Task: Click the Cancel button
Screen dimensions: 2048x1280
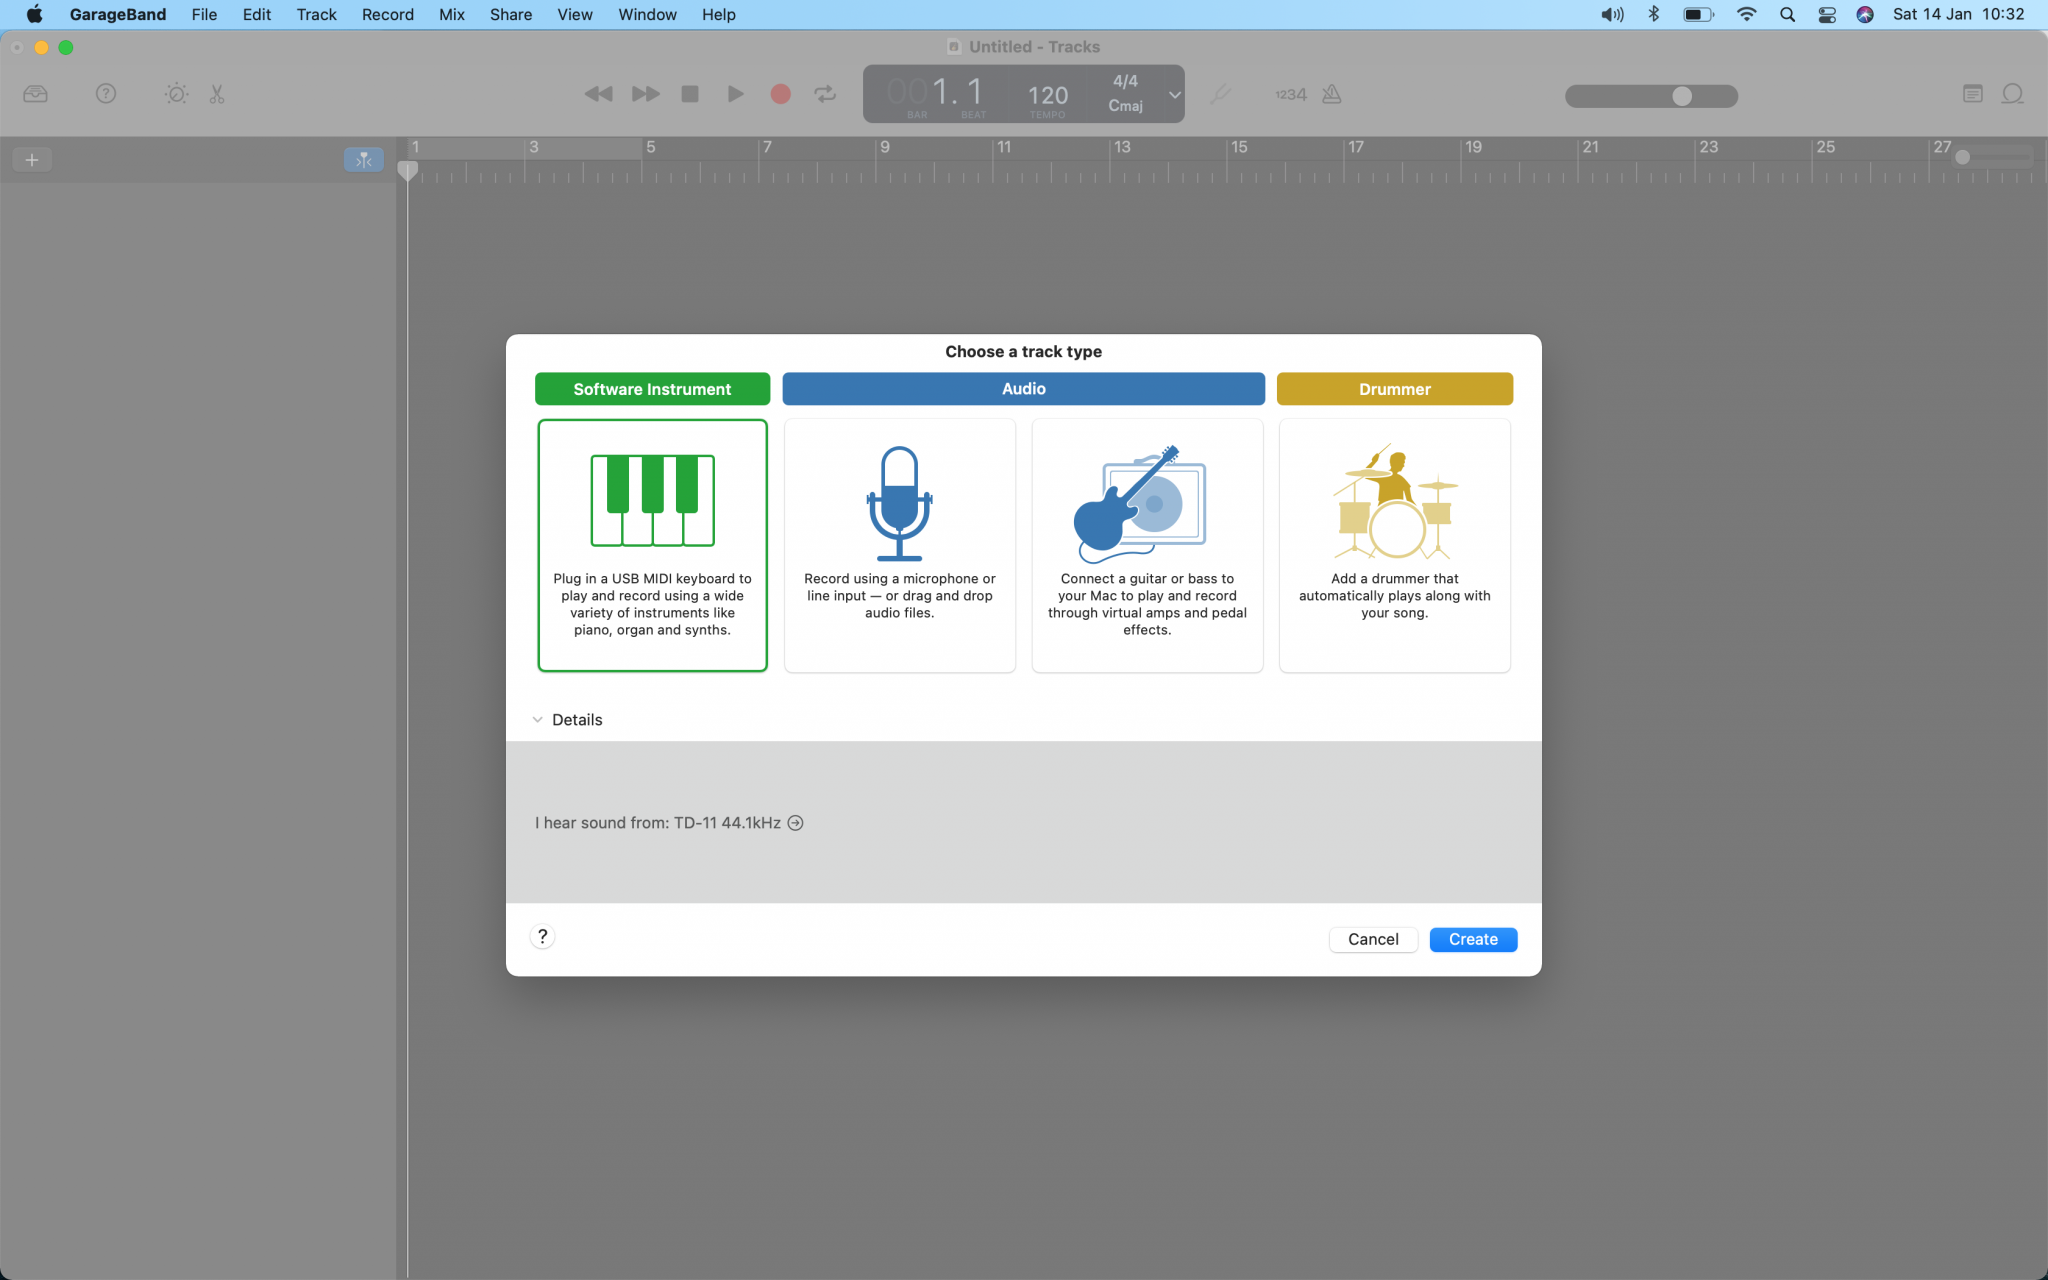Action: (1373, 939)
